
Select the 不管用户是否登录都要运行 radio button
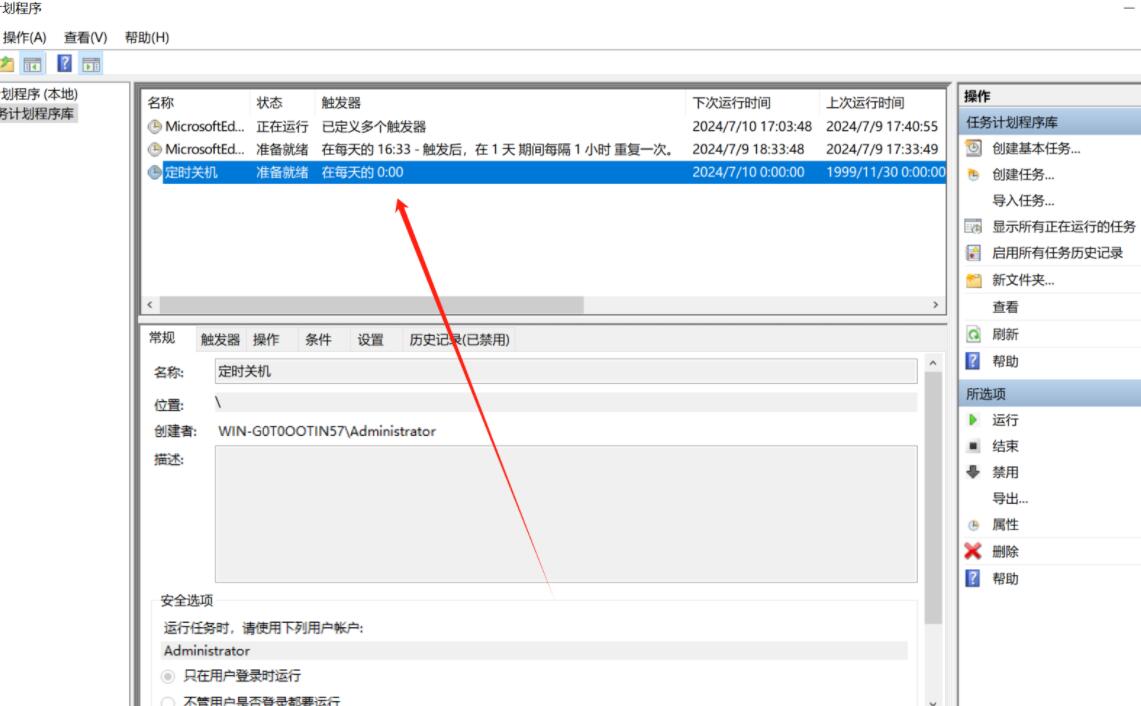[168, 702]
